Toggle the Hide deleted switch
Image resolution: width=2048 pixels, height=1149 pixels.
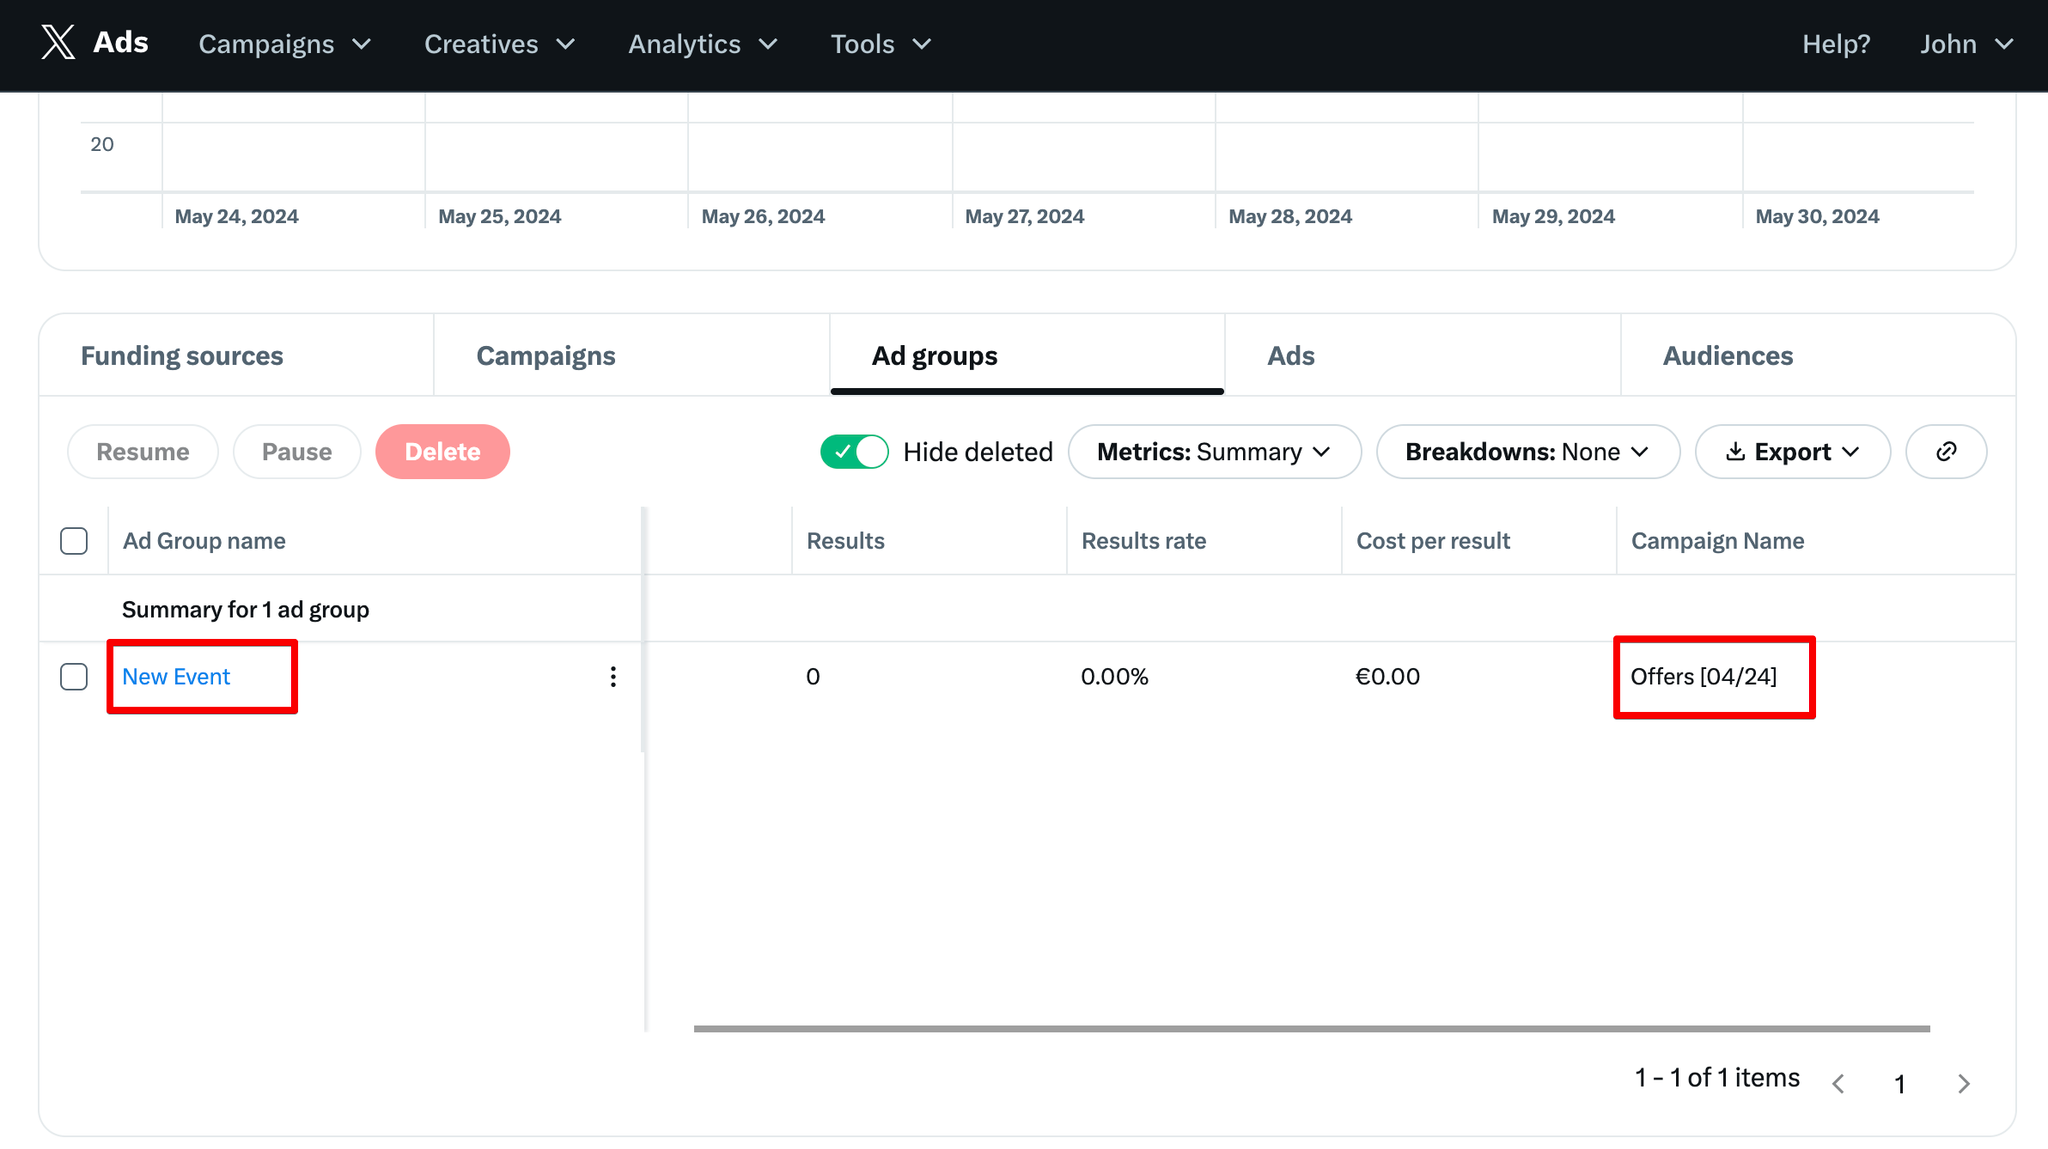(x=854, y=452)
